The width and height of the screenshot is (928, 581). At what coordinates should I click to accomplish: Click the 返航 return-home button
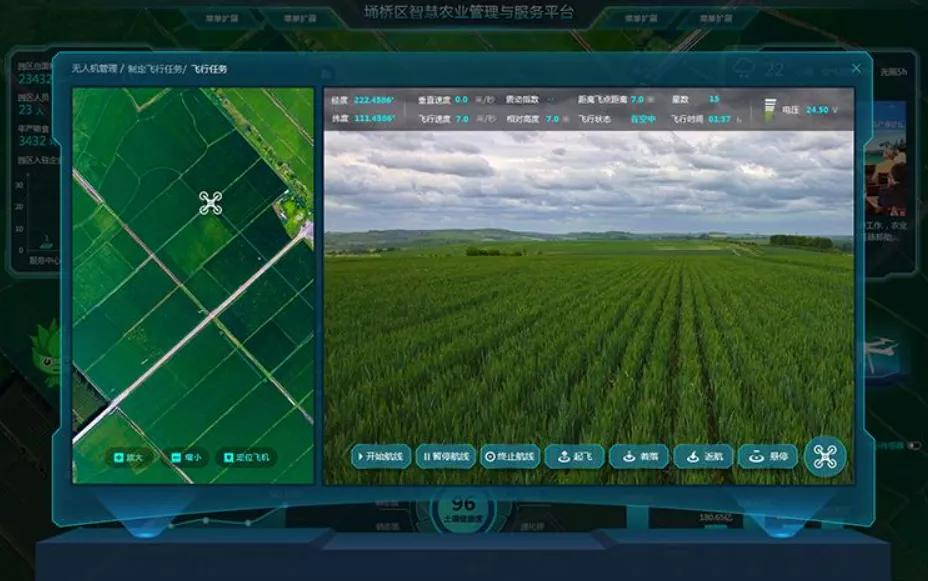pyautogui.click(x=703, y=456)
